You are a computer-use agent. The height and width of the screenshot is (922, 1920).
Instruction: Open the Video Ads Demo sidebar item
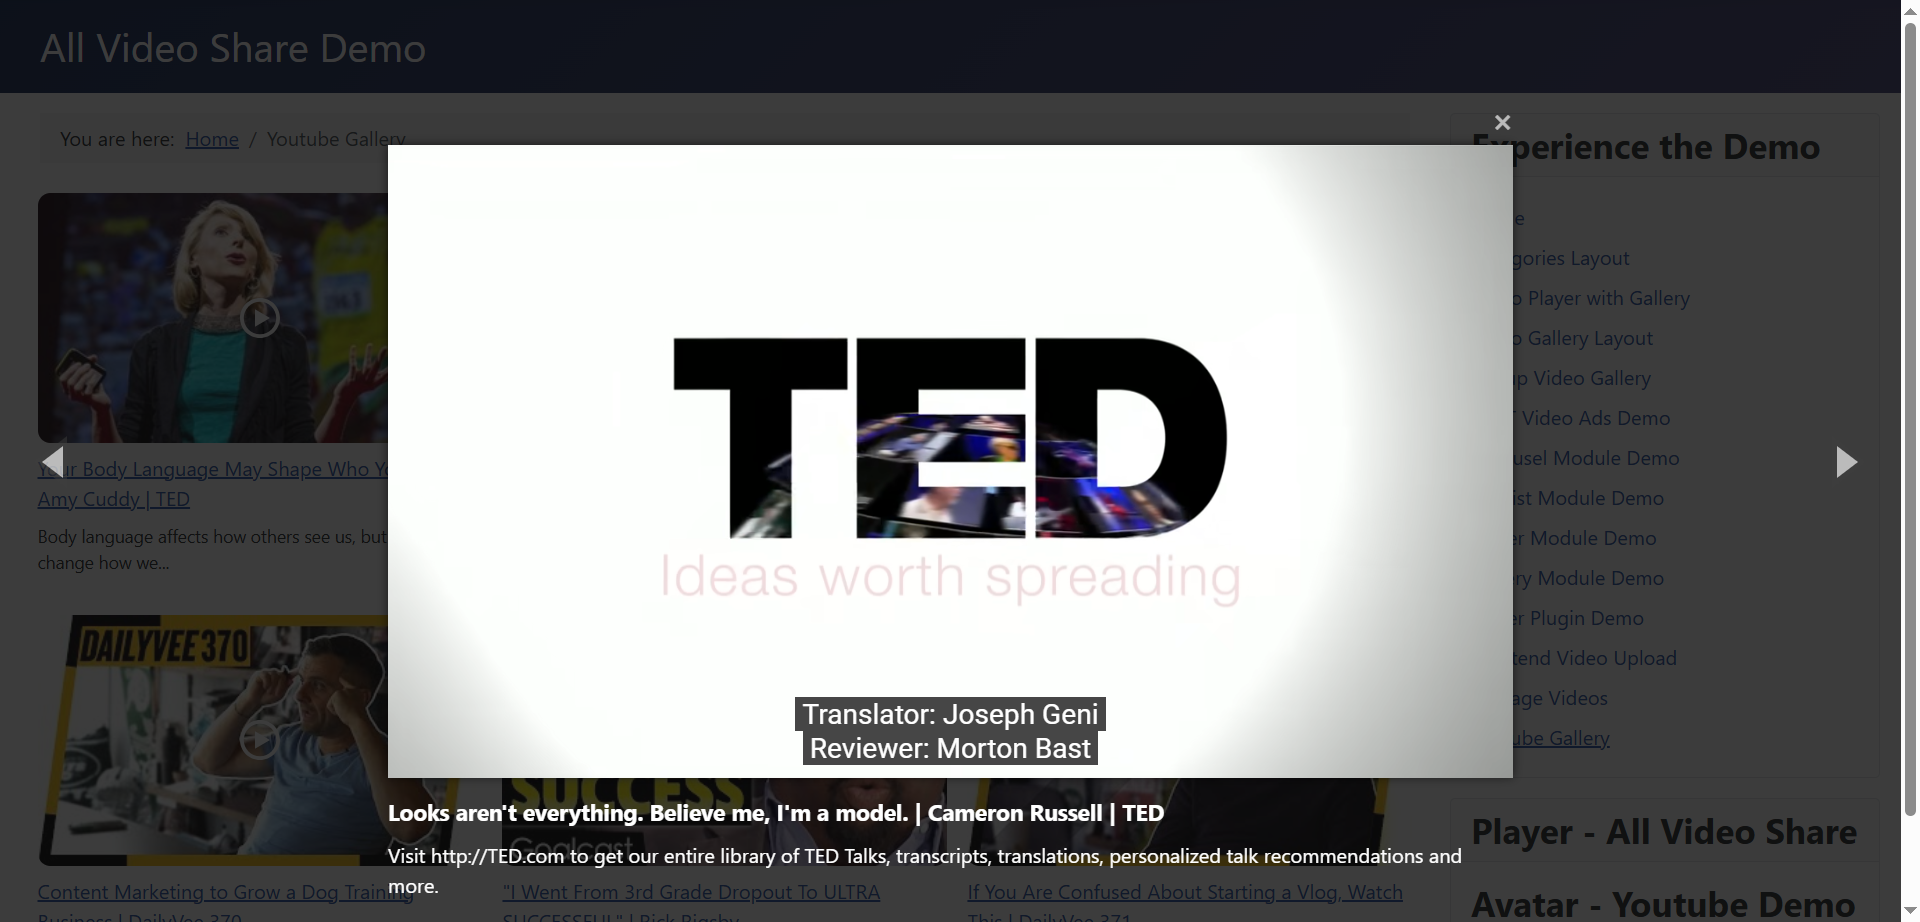coord(1592,418)
